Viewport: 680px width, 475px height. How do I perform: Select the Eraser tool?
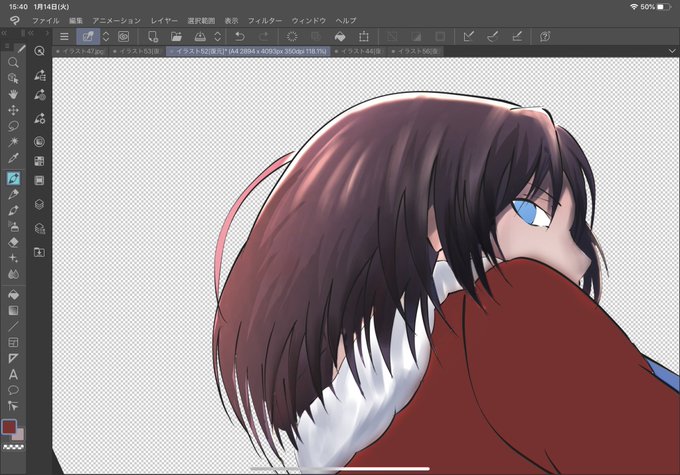(13, 242)
